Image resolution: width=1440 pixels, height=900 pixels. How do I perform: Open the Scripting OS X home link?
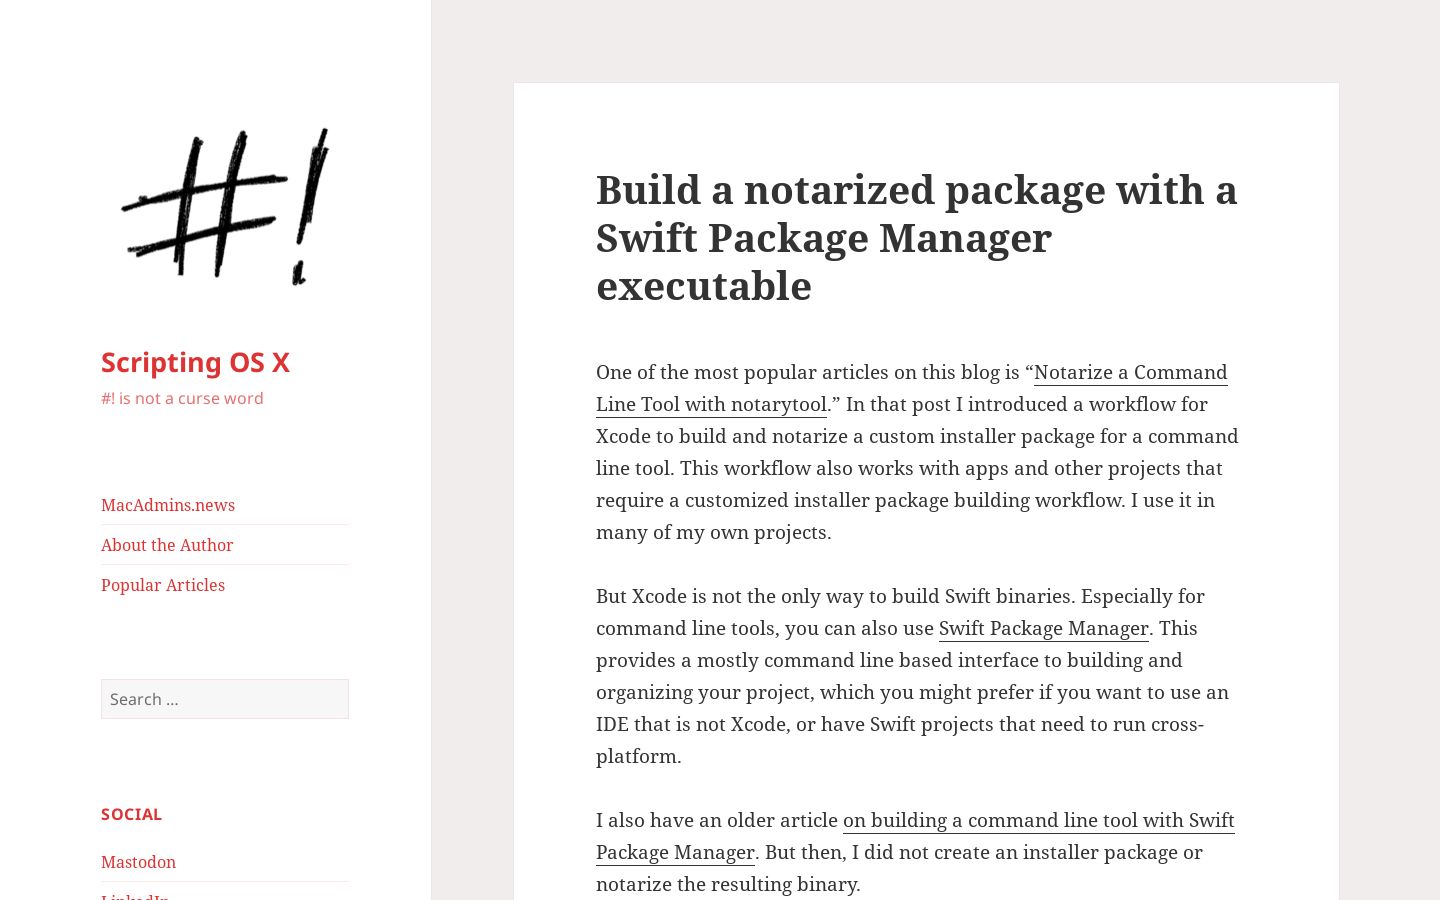[195, 362]
